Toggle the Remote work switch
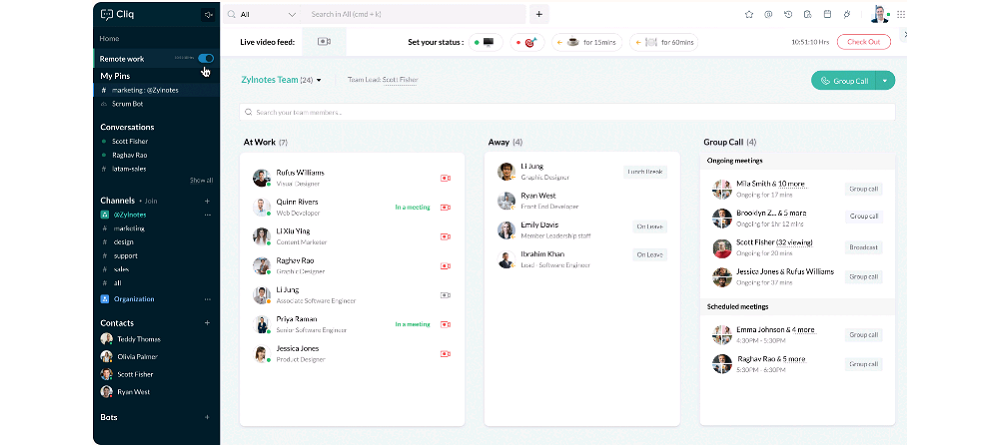 tap(205, 59)
